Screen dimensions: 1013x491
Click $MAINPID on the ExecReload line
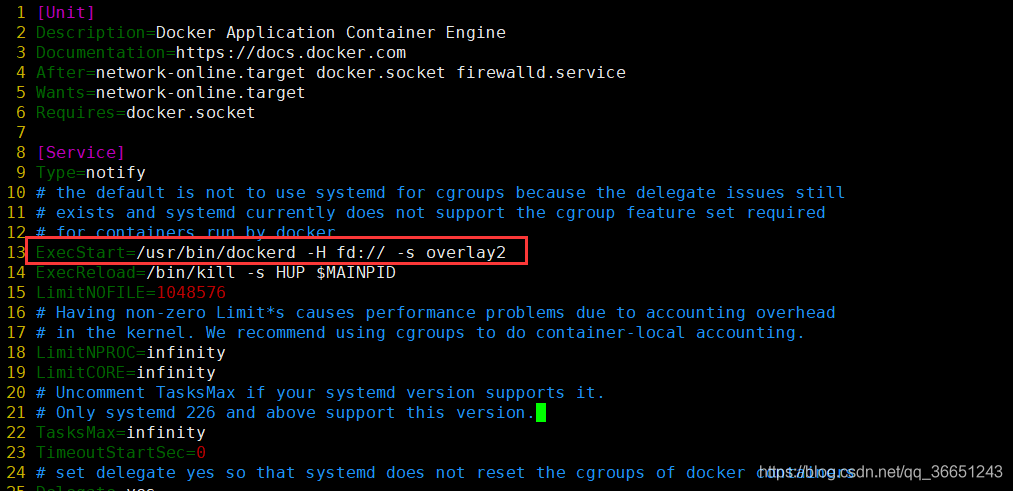[x=355, y=273]
